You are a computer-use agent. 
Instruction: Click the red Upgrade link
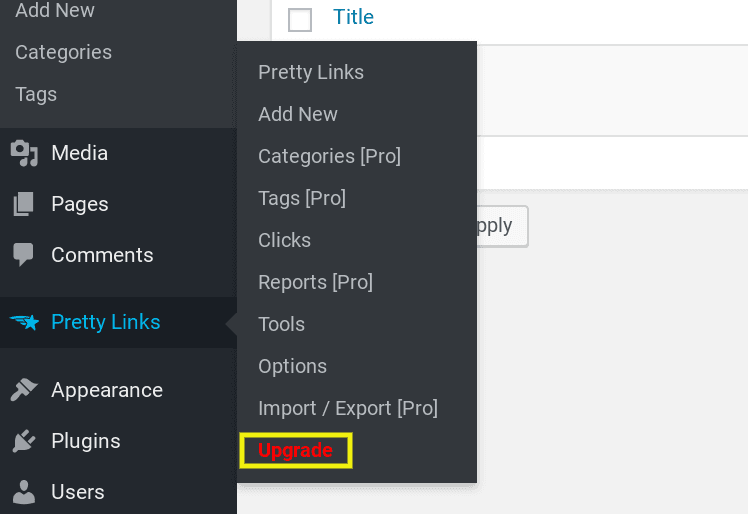click(295, 451)
